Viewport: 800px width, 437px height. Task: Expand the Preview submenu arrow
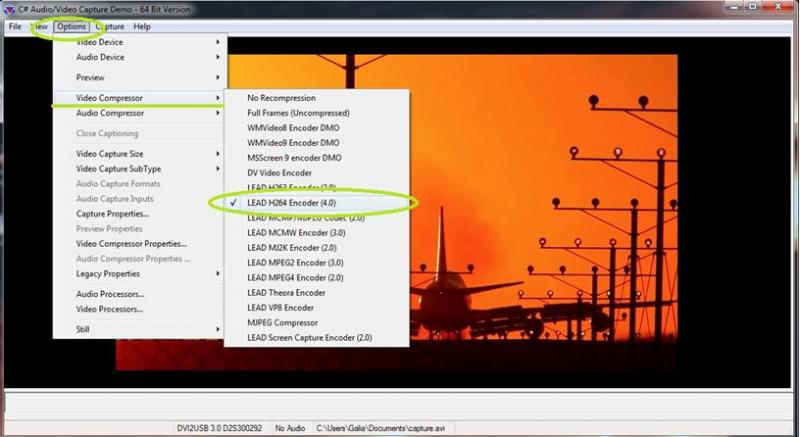tap(218, 77)
